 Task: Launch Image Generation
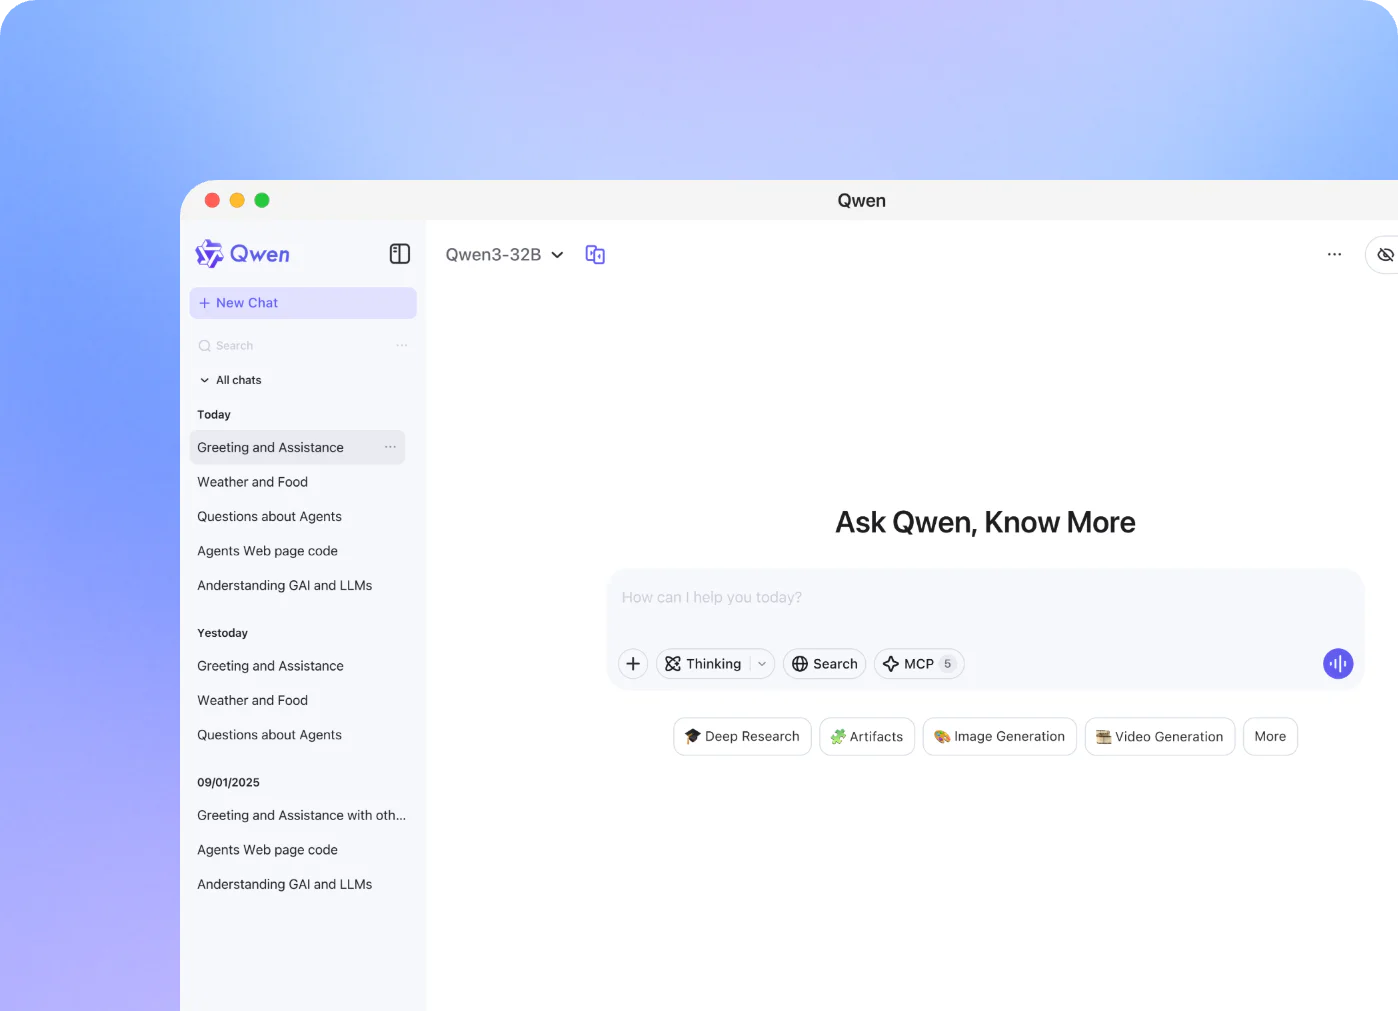[x=999, y=736]
